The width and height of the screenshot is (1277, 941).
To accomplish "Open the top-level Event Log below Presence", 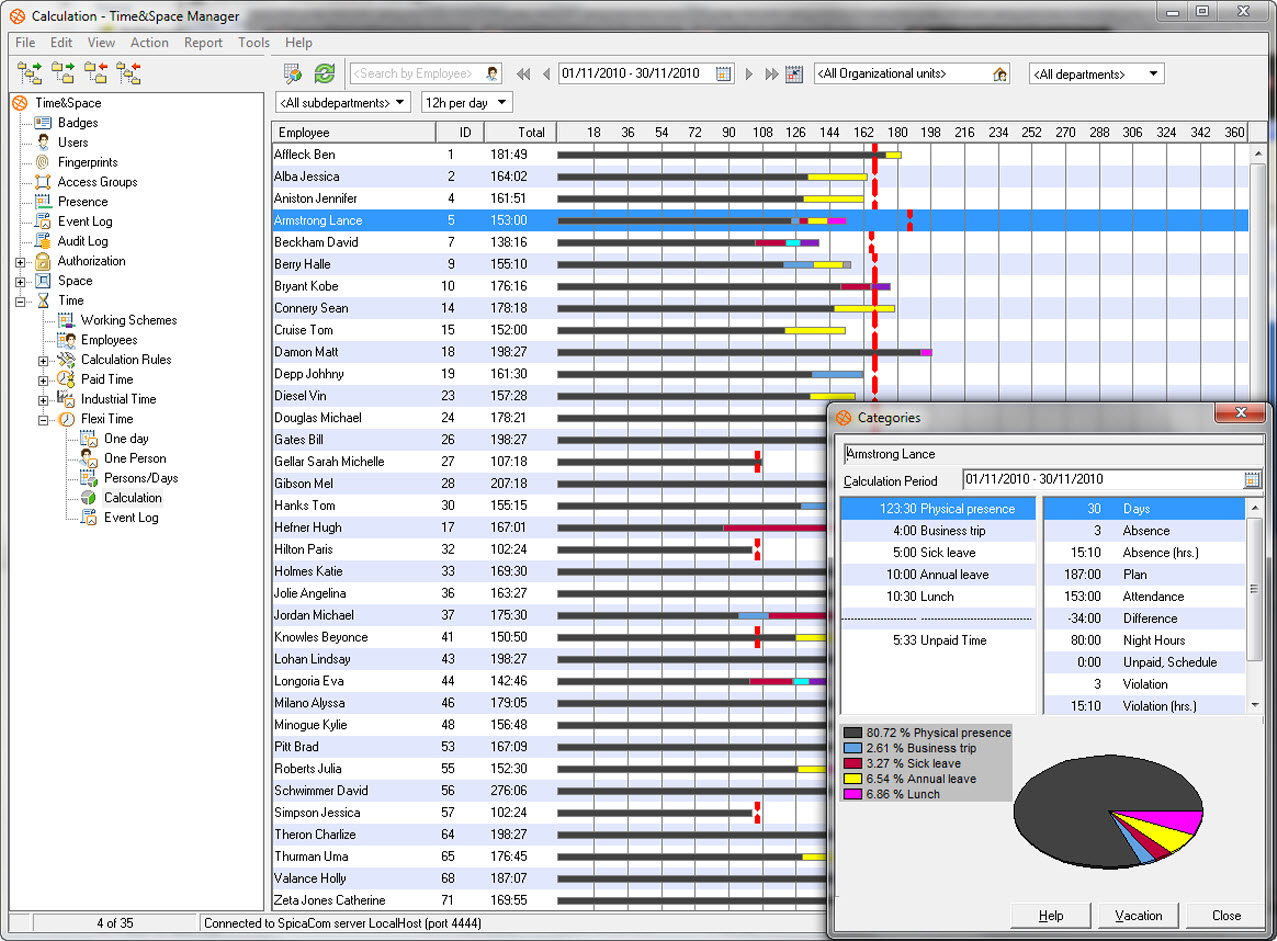I will 85,221.
